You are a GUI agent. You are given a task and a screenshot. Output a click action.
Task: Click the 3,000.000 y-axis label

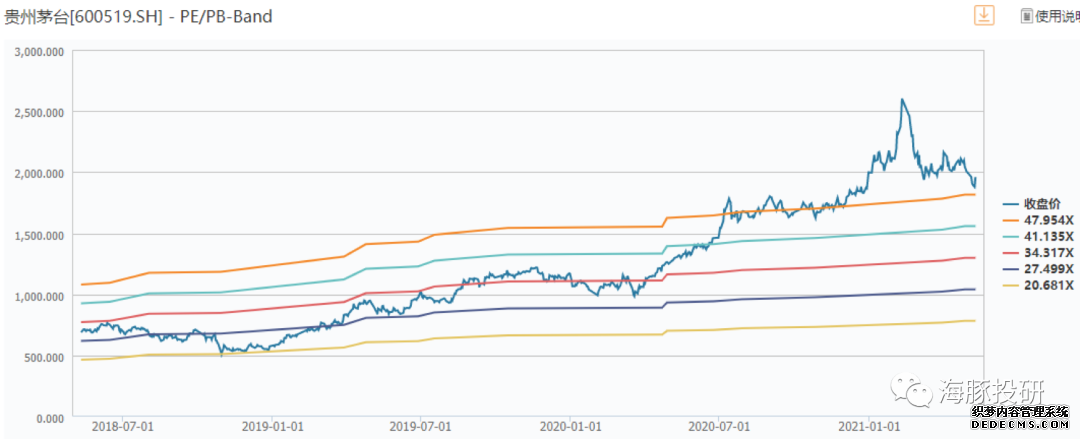click(38, 51)
